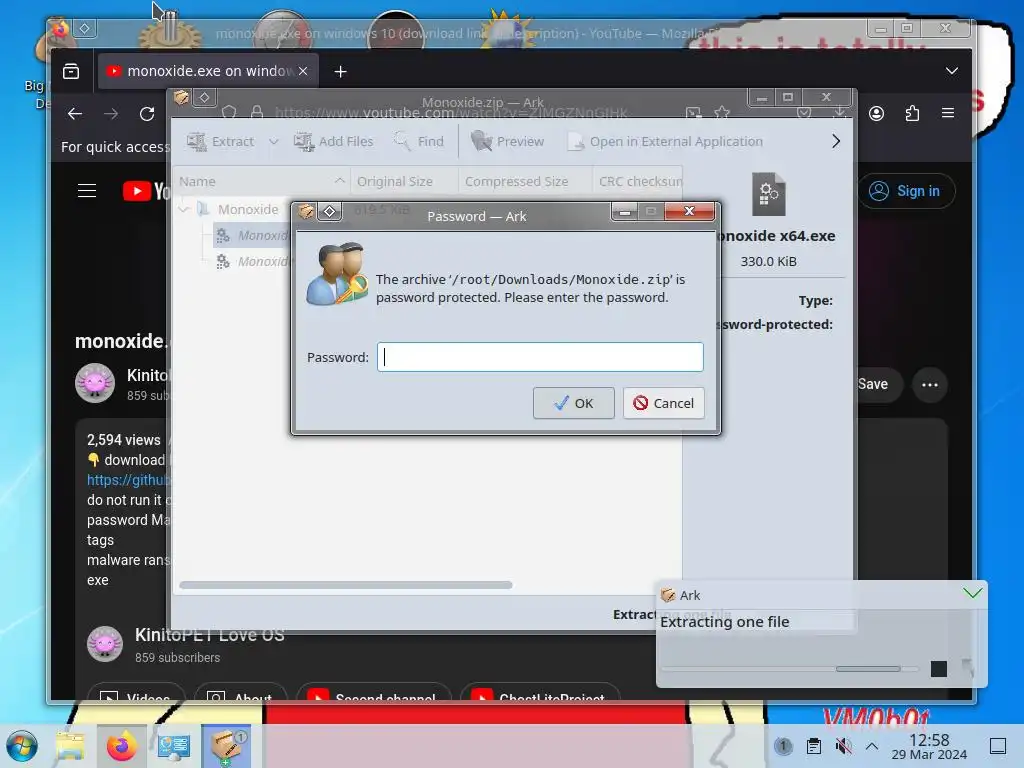Image resolution: width=1024 pixels, height=768 pixels.
Task: Click the Find icon in Ark toolbar
Action: tap(402, 141)
